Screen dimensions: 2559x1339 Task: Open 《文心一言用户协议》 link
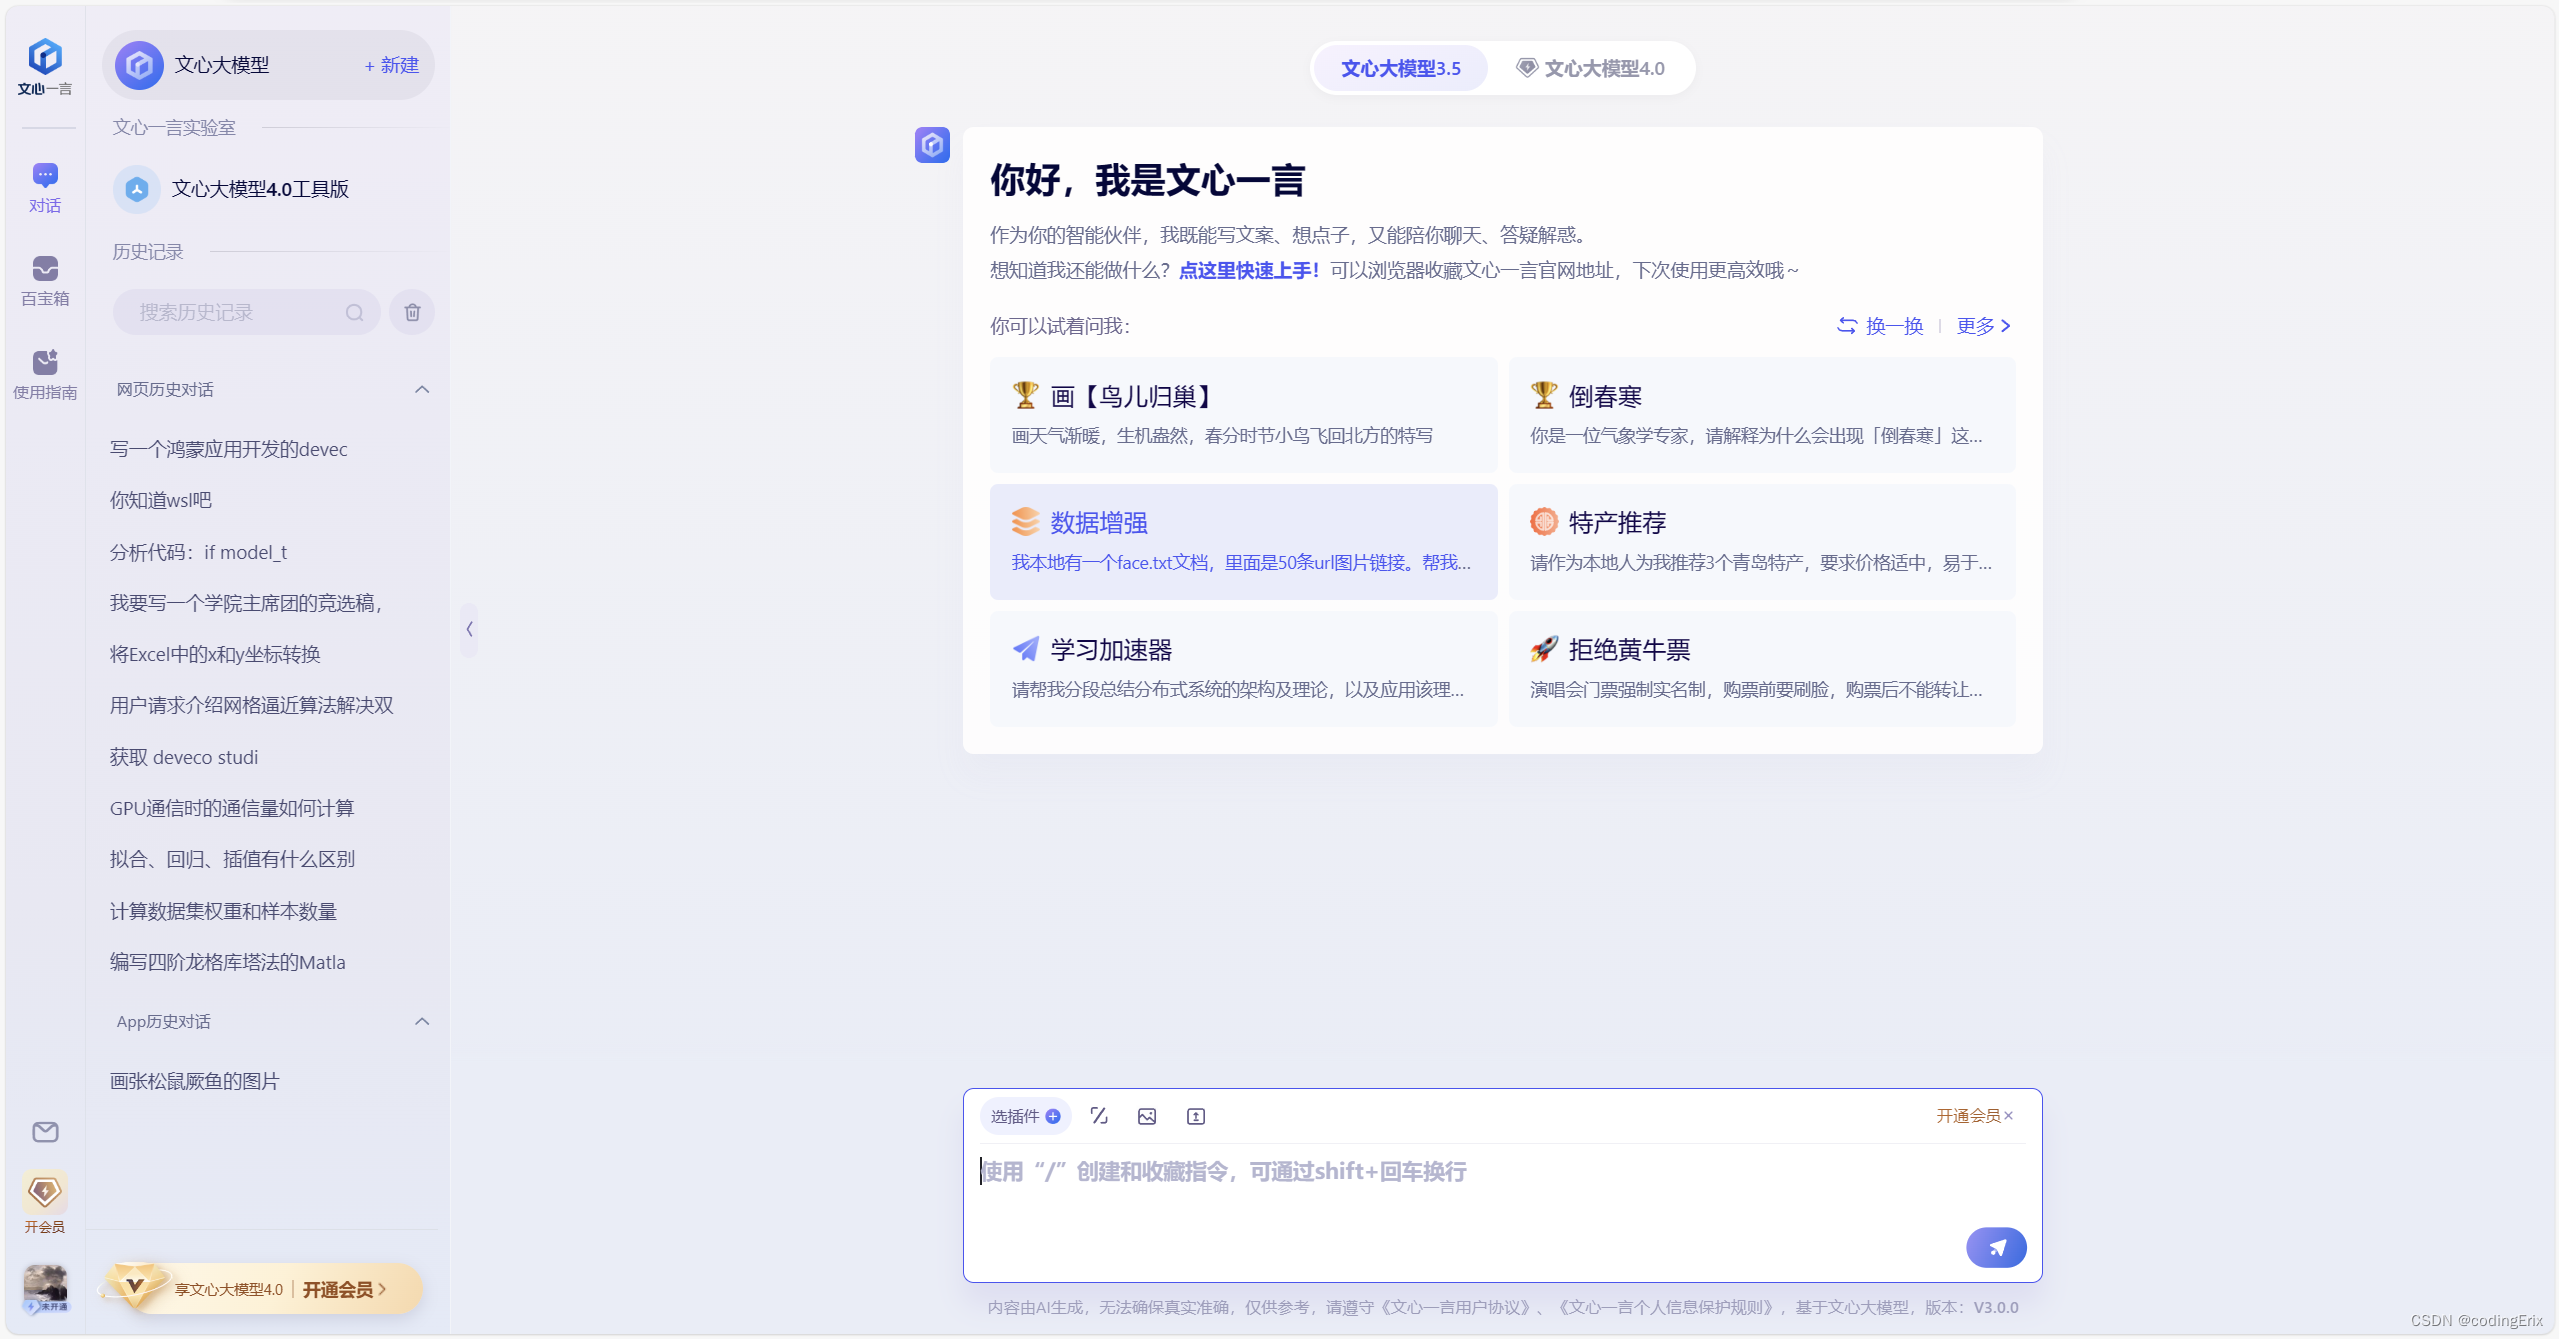pyautogui.click(x=1457, y=1307)
